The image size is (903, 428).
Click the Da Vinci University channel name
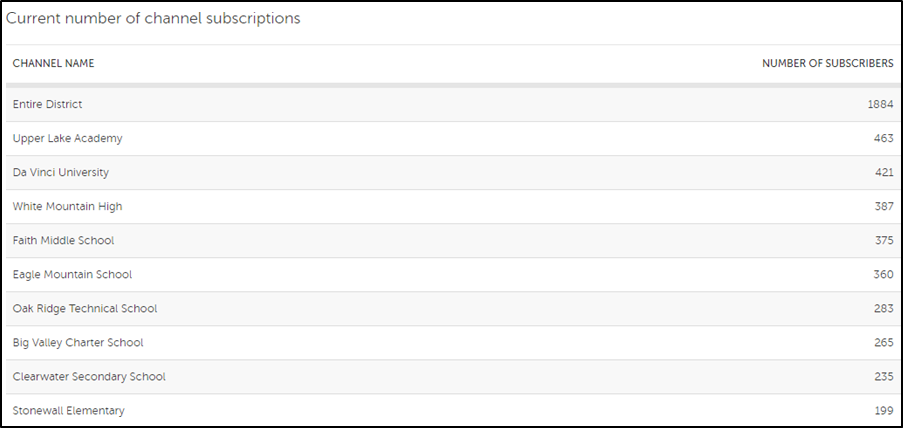tap(60, 173)
